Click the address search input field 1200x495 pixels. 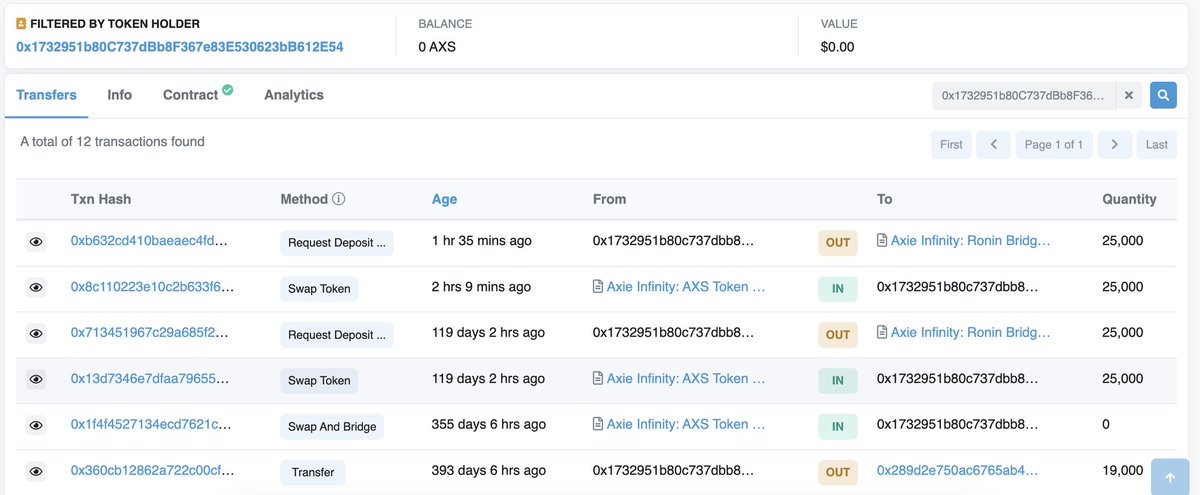pos(1024,95)
